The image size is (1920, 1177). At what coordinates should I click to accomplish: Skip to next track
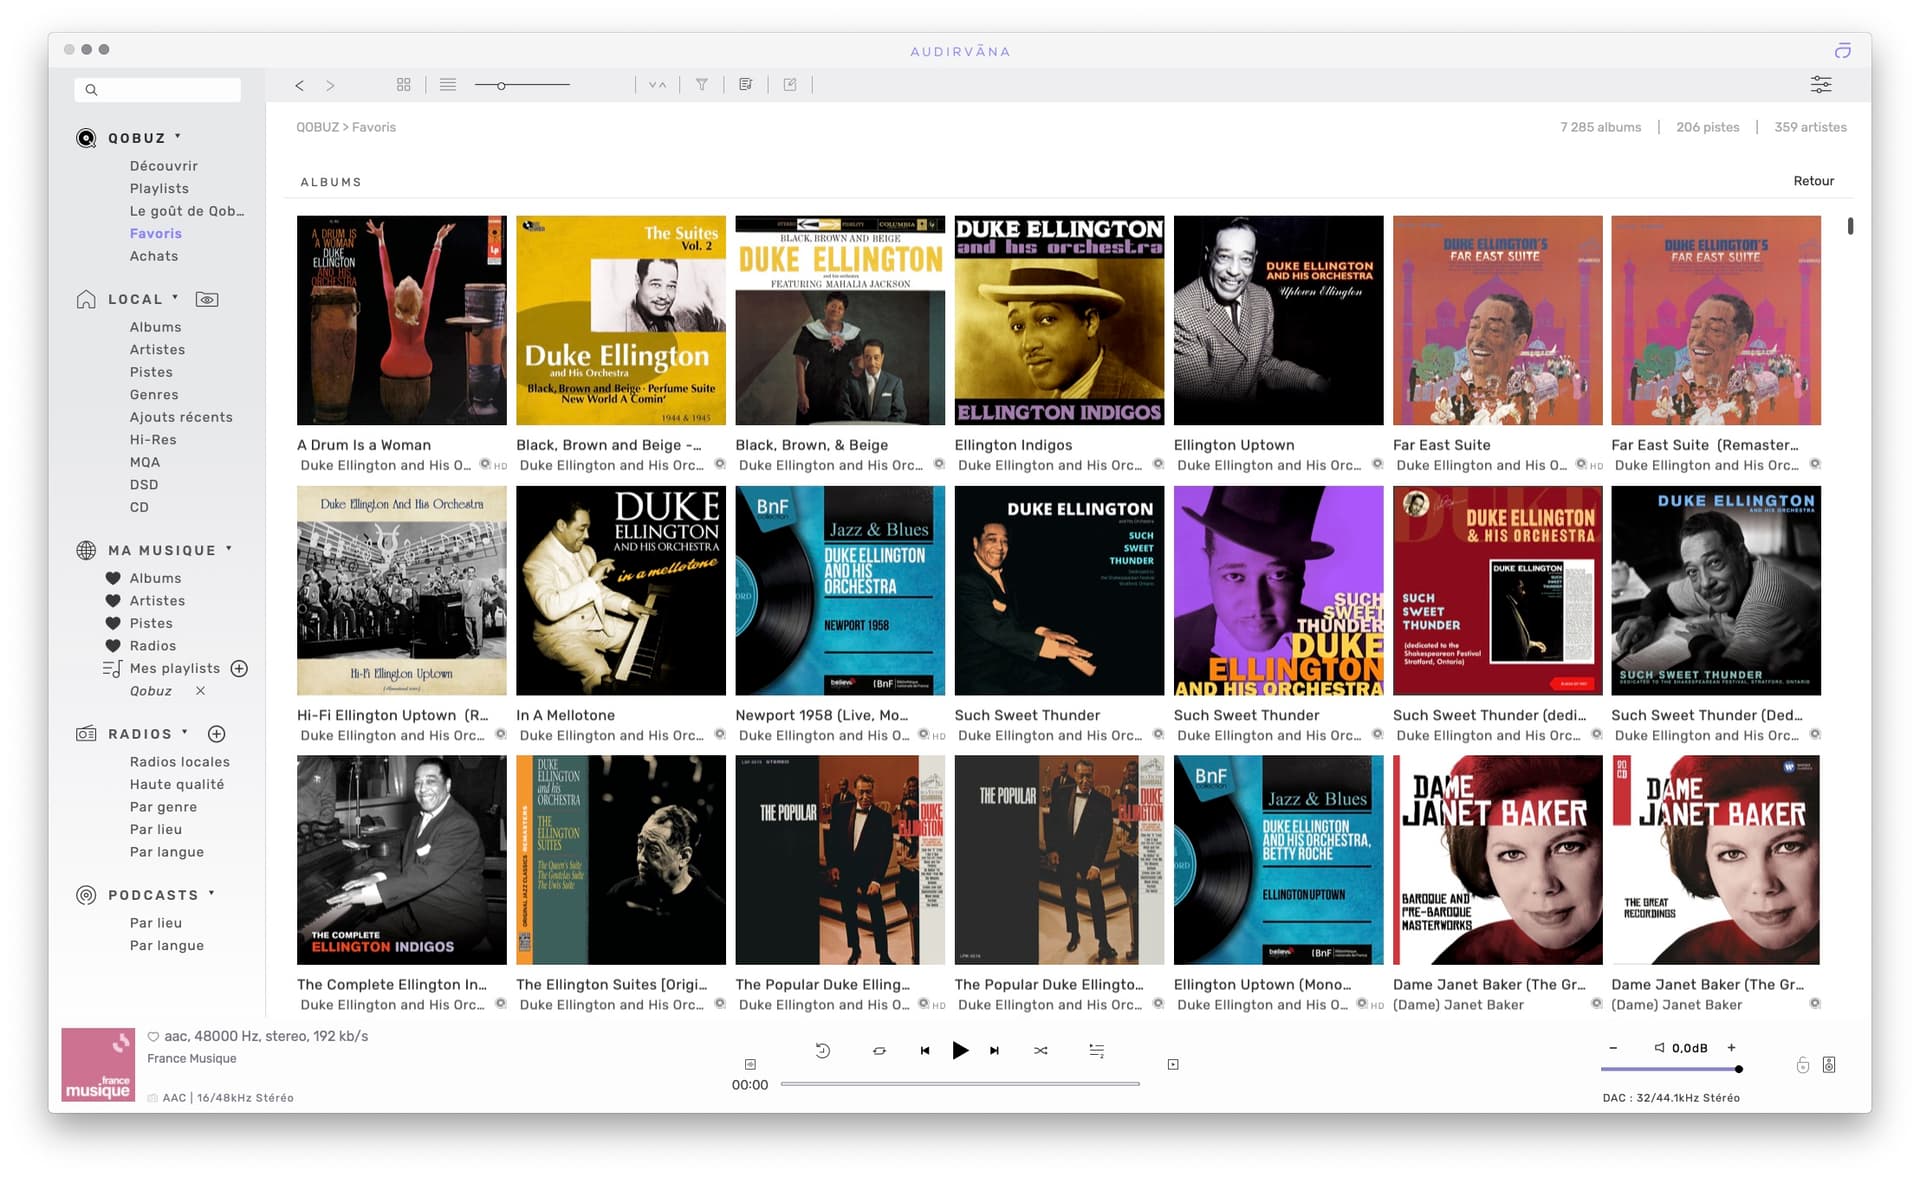pos(994,1050)
